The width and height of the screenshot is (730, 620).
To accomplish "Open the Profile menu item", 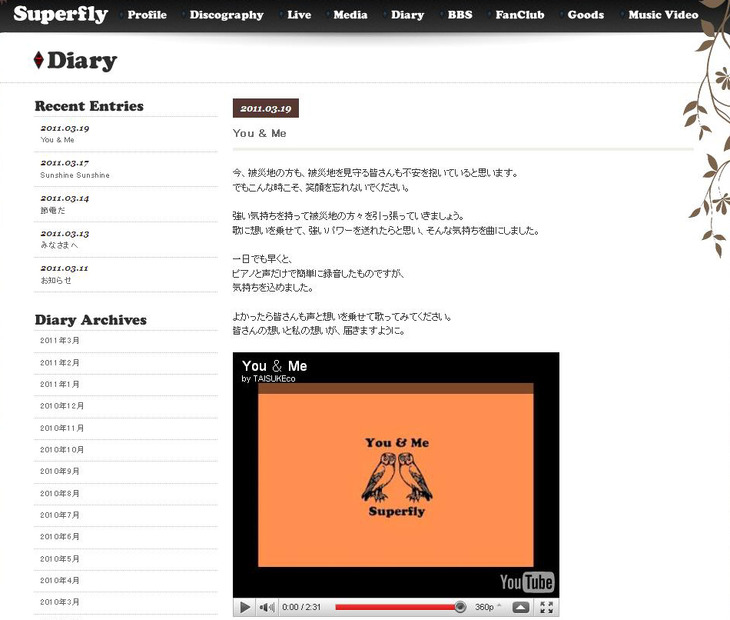I will [147, 15].
